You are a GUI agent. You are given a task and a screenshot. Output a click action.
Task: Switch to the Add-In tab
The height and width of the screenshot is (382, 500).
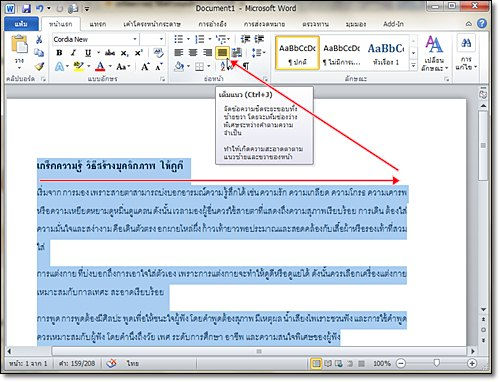point(393,24)
